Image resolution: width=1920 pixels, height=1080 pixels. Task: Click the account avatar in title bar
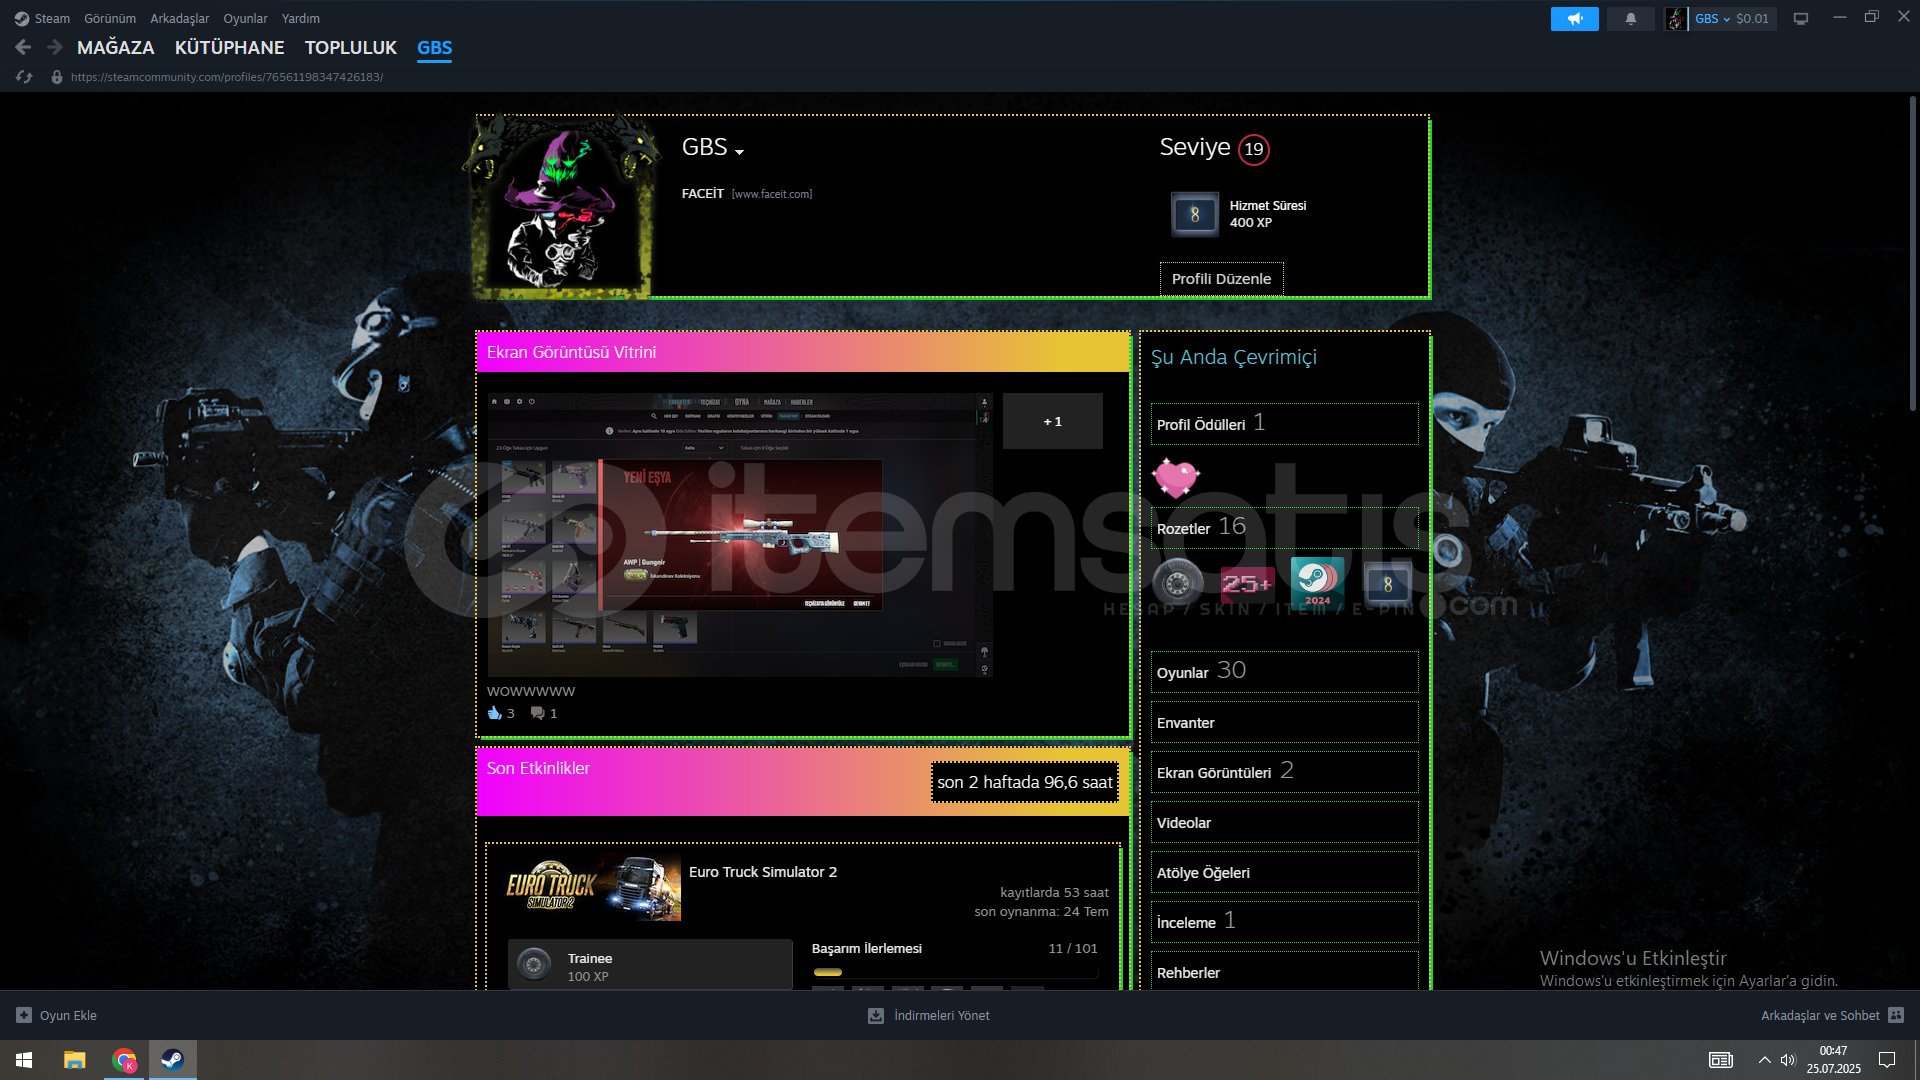click(x=1675, y=19)
